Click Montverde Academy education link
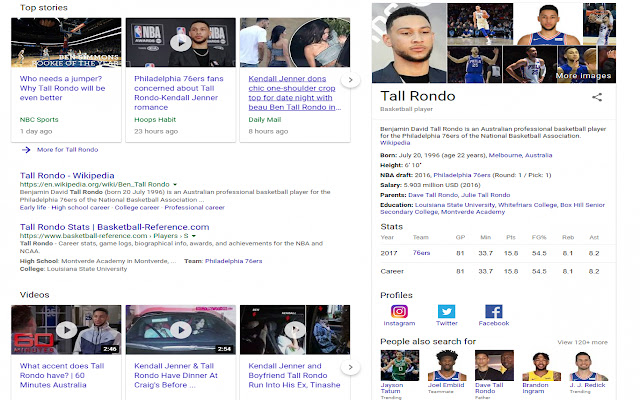 pos(473,212)
